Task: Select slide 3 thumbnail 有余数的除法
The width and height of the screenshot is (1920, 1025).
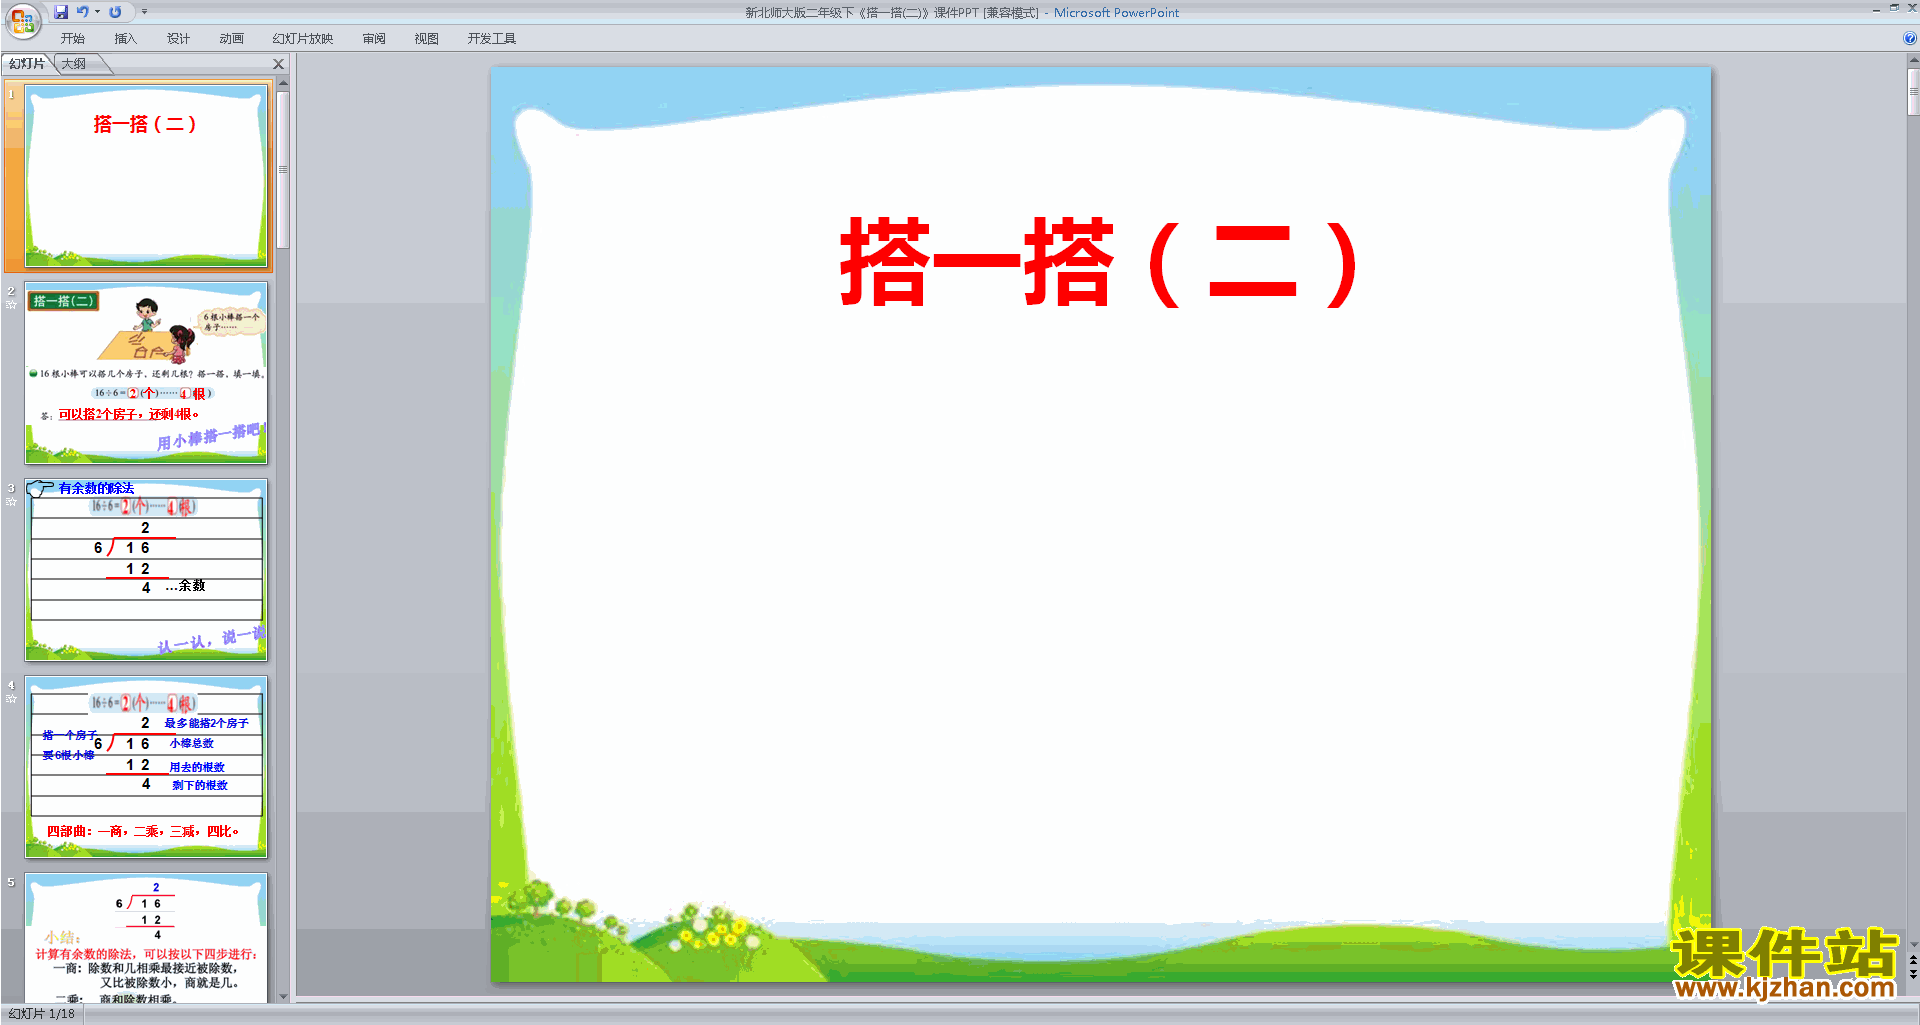Action: pyautogui.click(x=146, y=570)
